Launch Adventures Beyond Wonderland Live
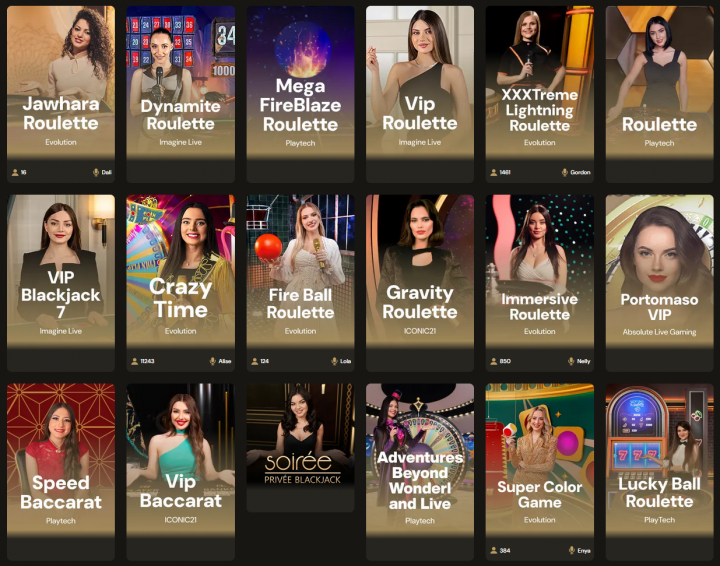Image resolution: width=720 pixels, height=566 pixels. point(420,472)
